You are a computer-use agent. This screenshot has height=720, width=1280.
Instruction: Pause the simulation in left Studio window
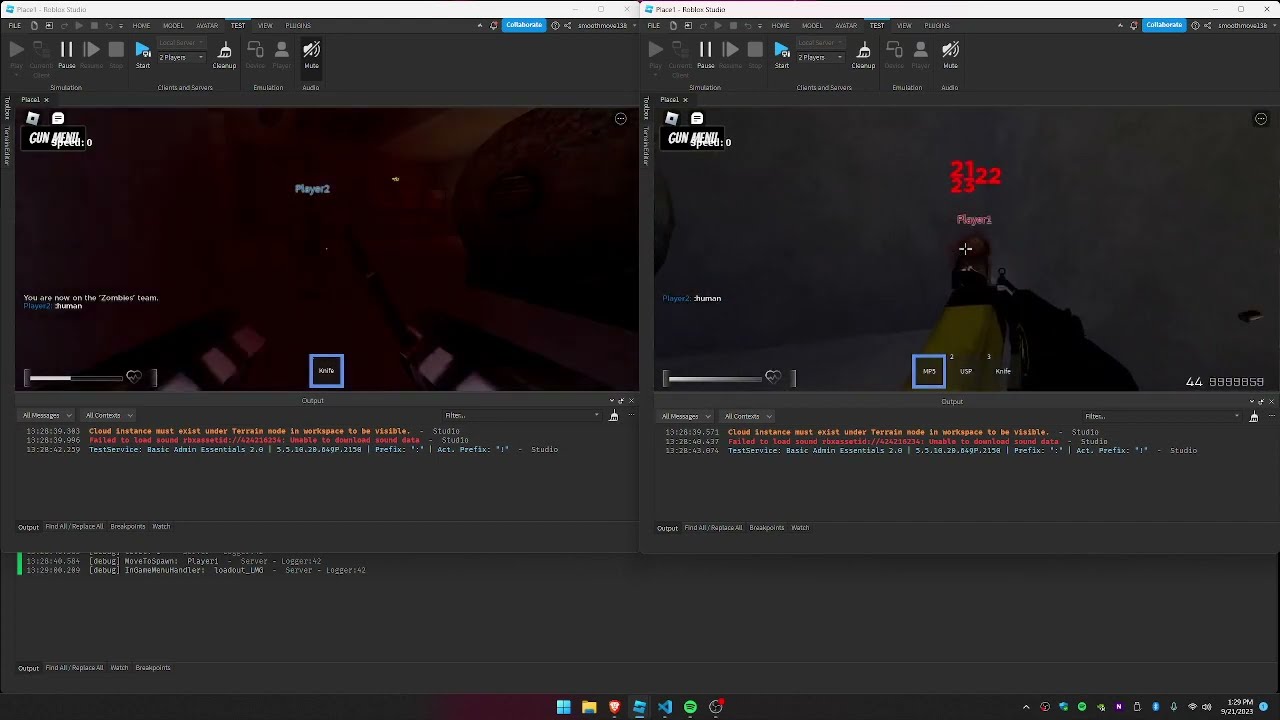pos(66,54)
